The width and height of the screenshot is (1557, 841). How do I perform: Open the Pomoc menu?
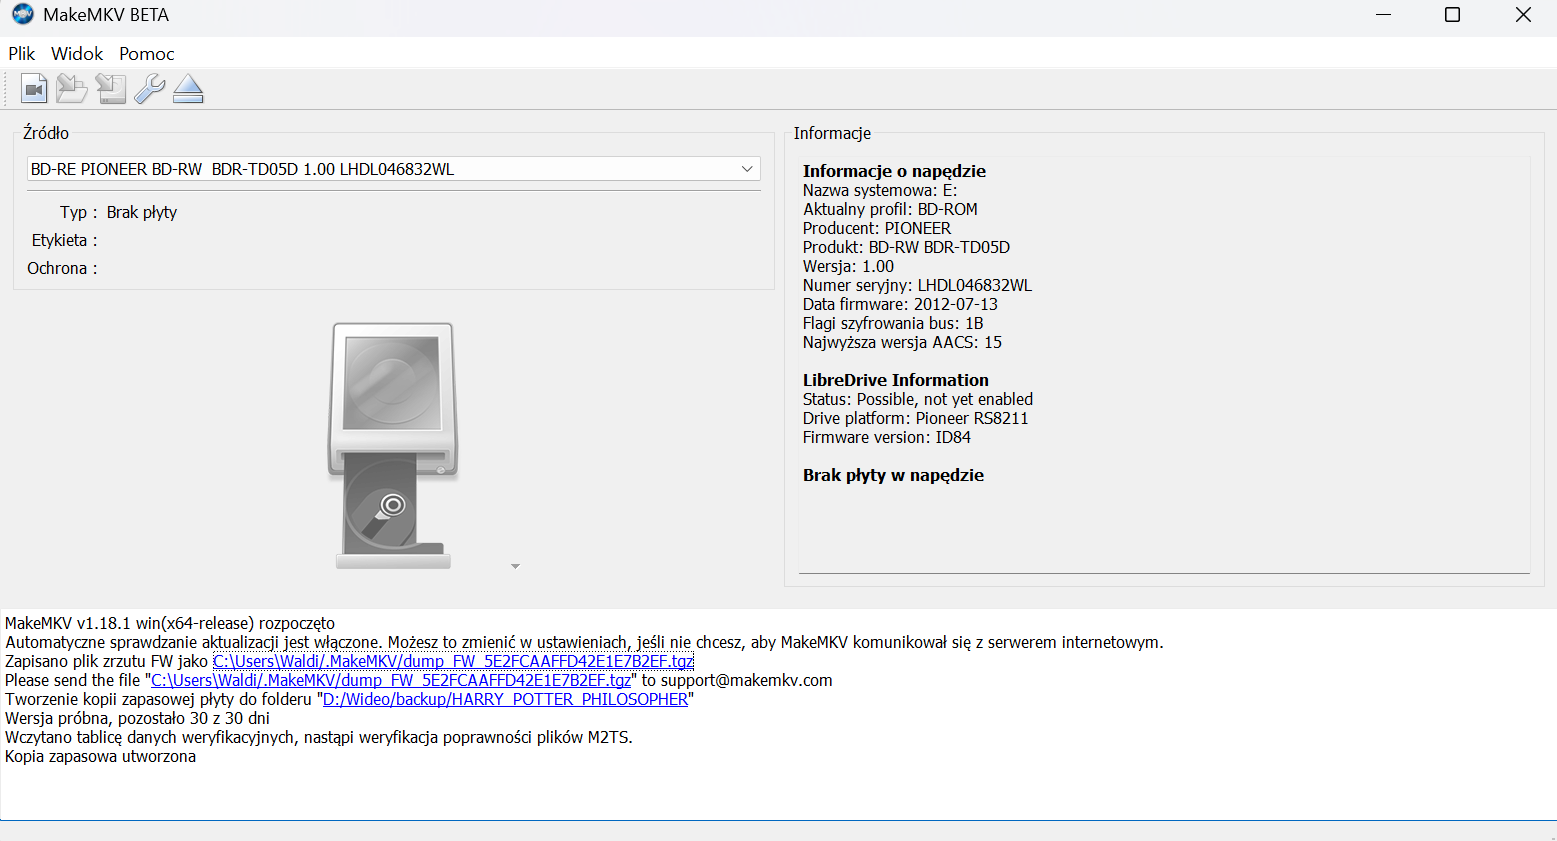pyautogui.click(x=146, y=54)
